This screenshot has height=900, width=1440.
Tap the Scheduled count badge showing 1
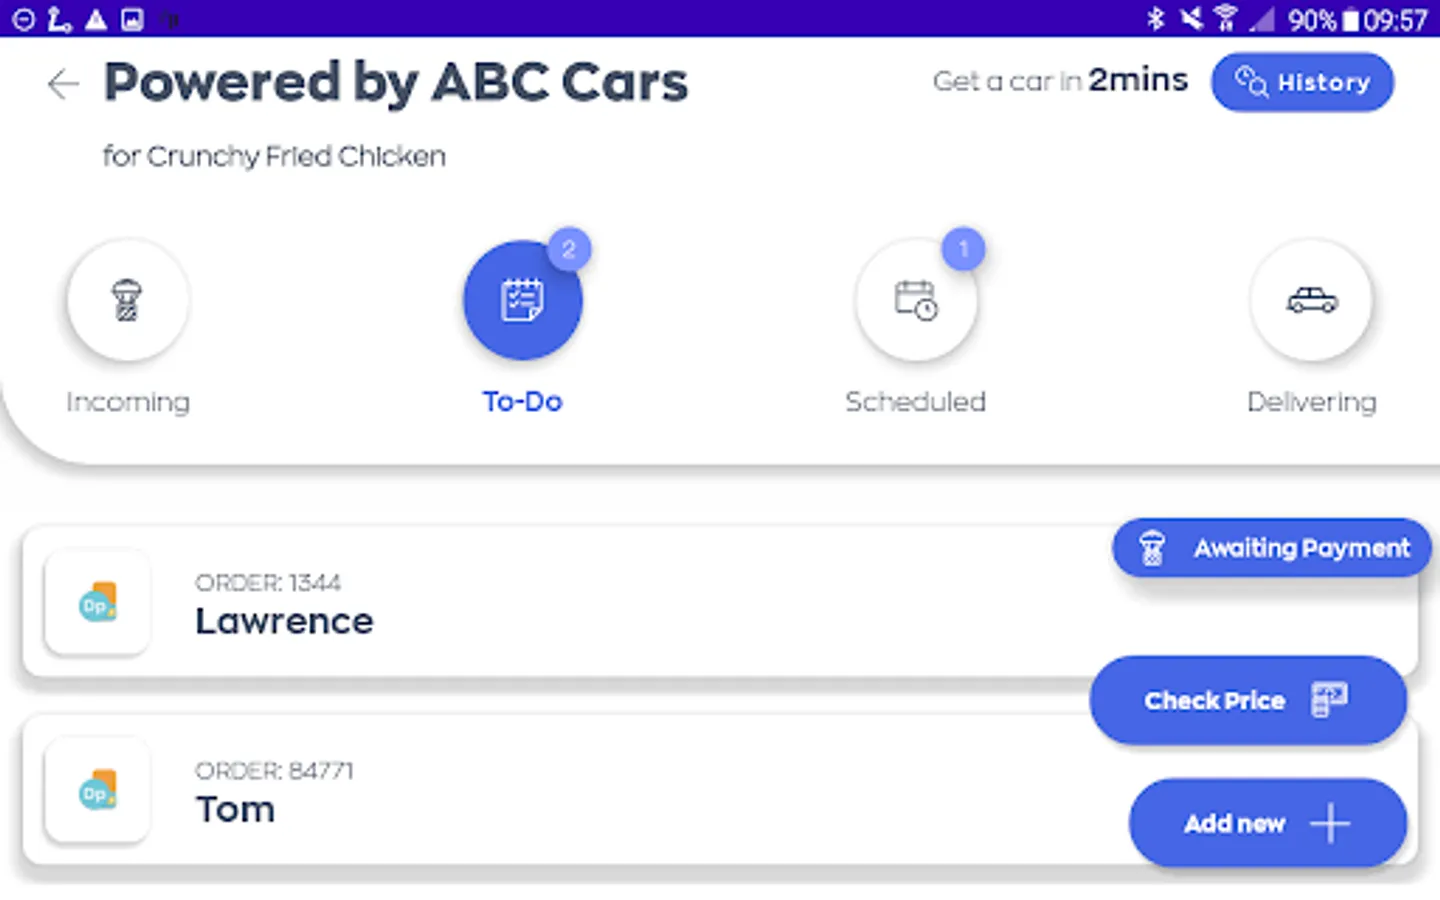(963, 249)
